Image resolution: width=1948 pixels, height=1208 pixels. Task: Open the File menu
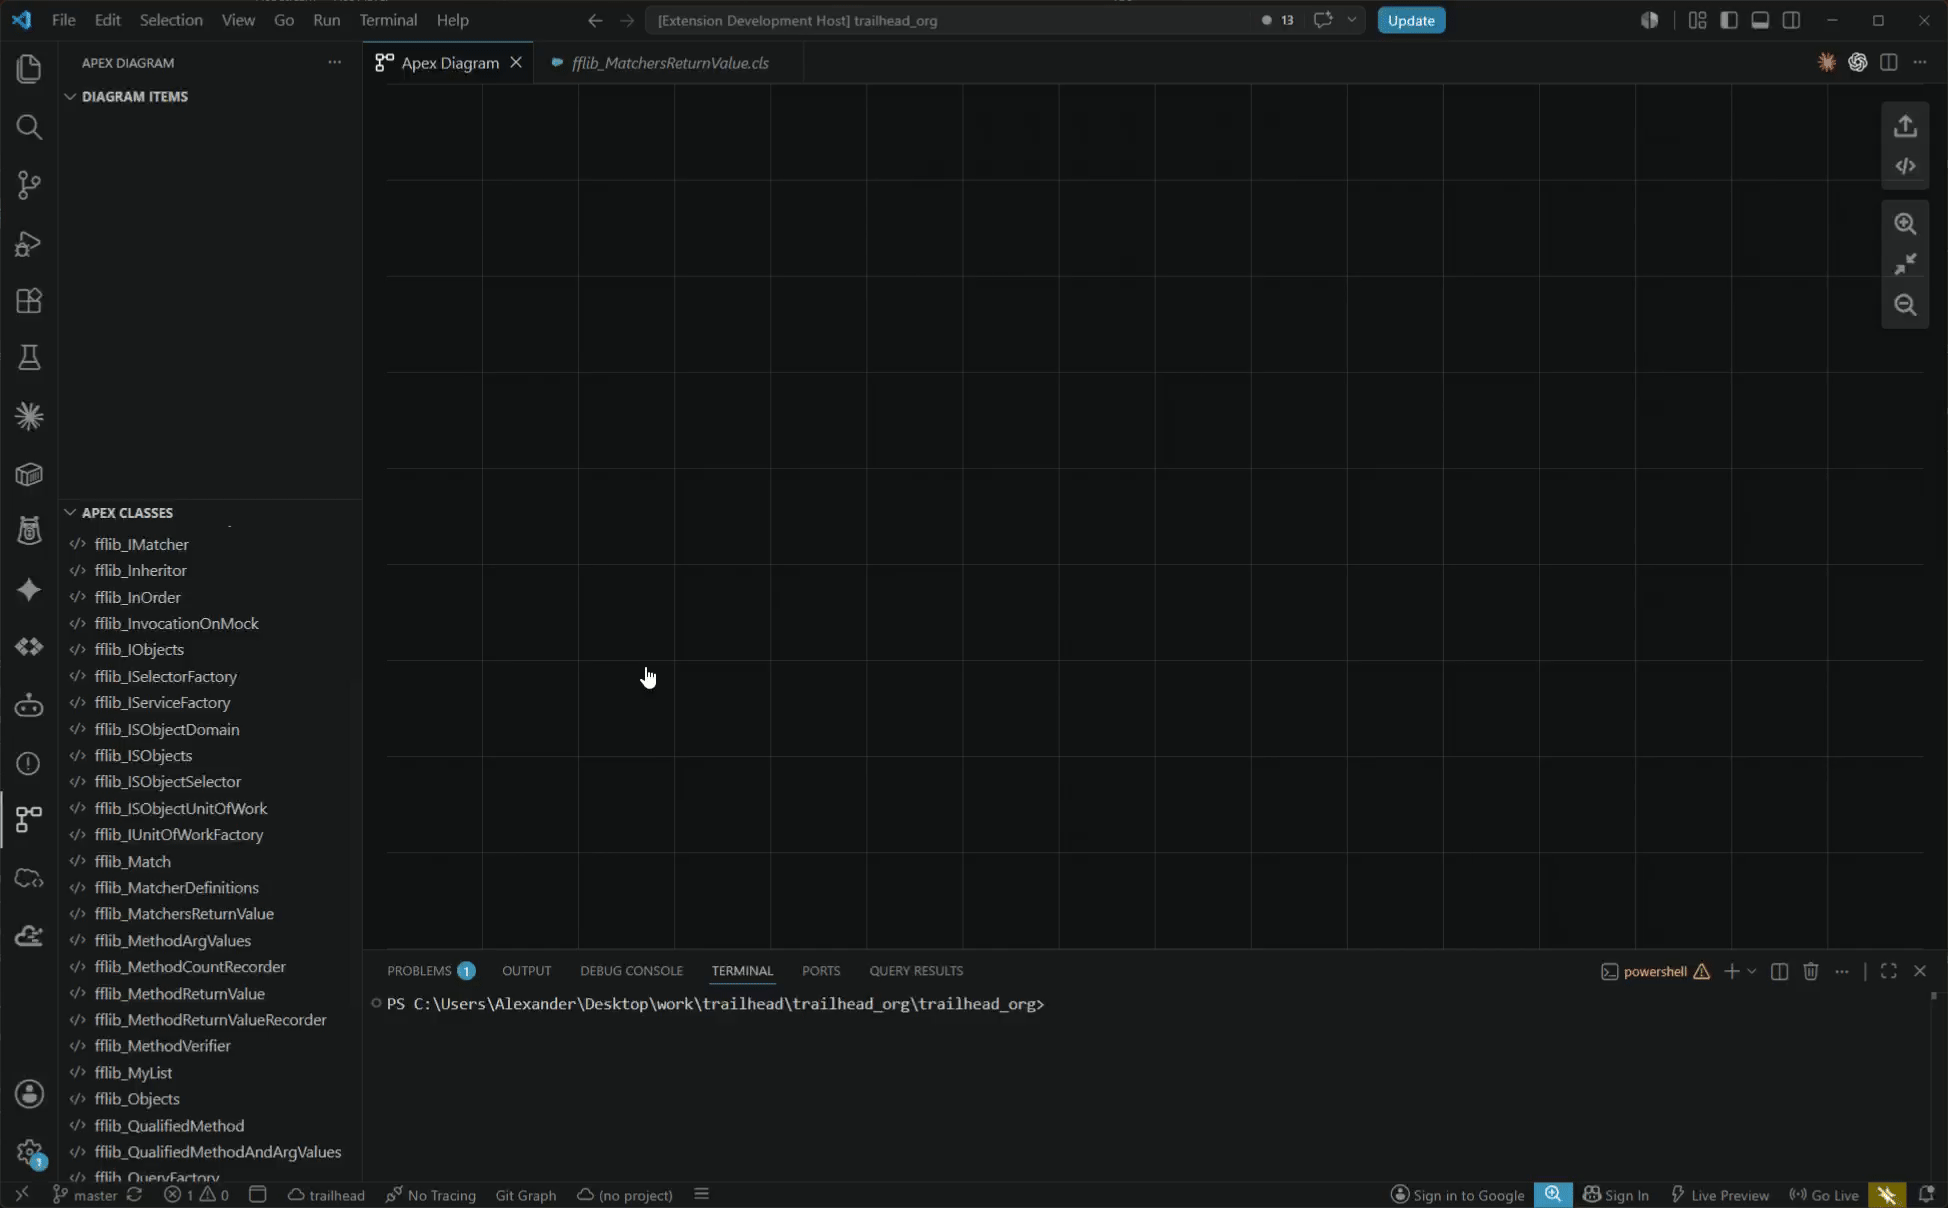click(x=63, y=20)
